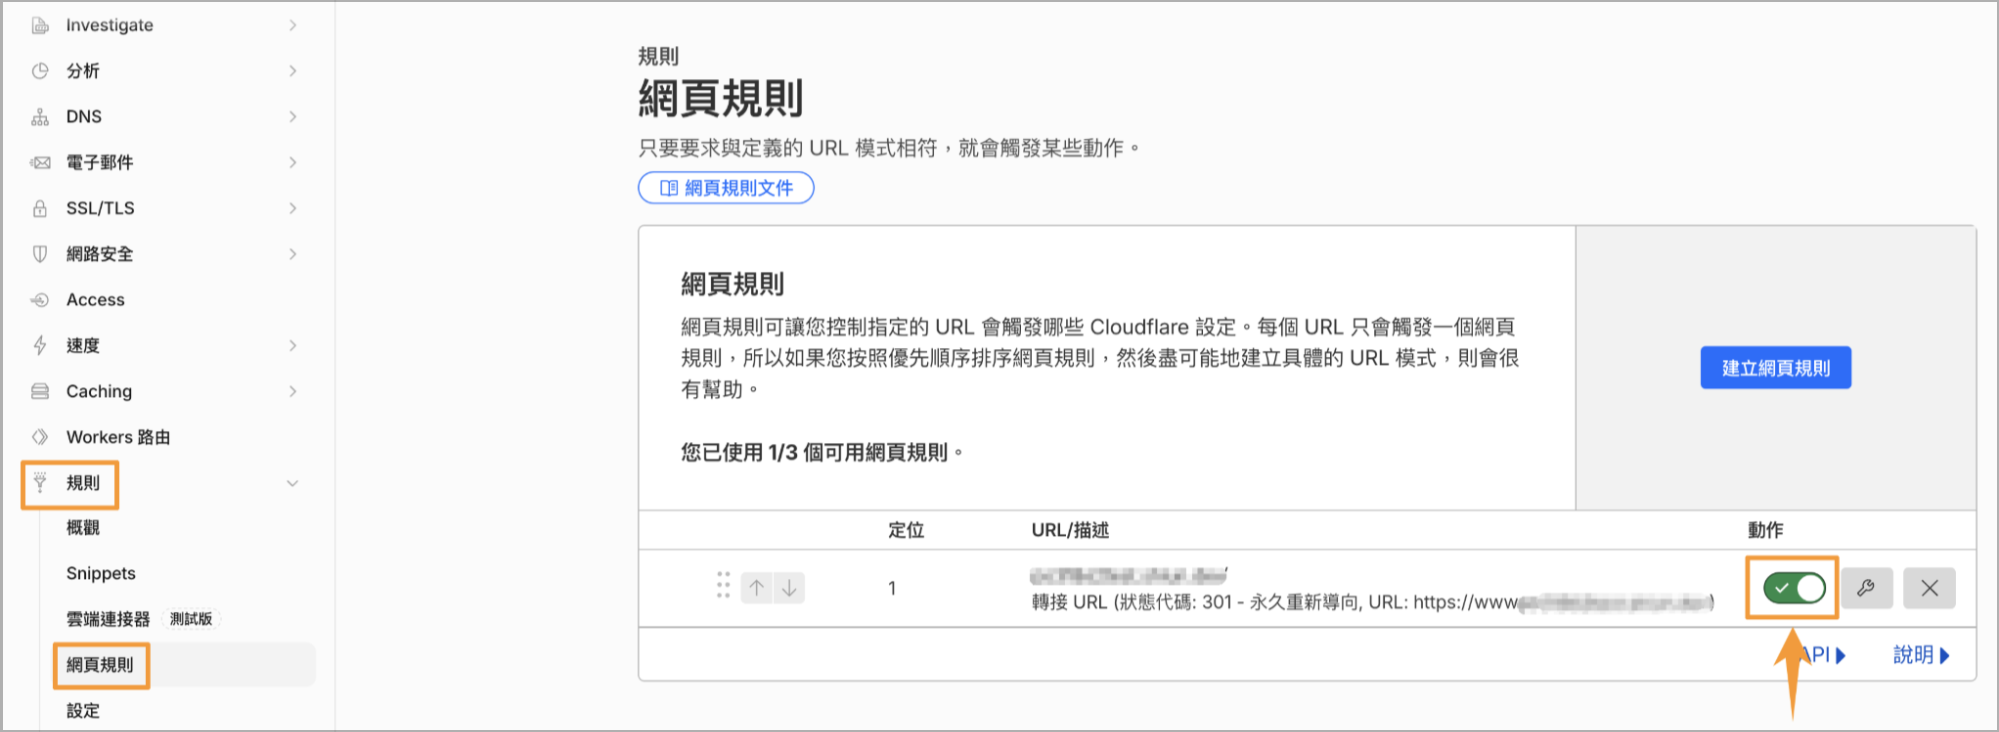This screenshot has width=1999, height=732.
Task: Click the blurred URL pattern of rule 1
Action: pos(1129,575)
